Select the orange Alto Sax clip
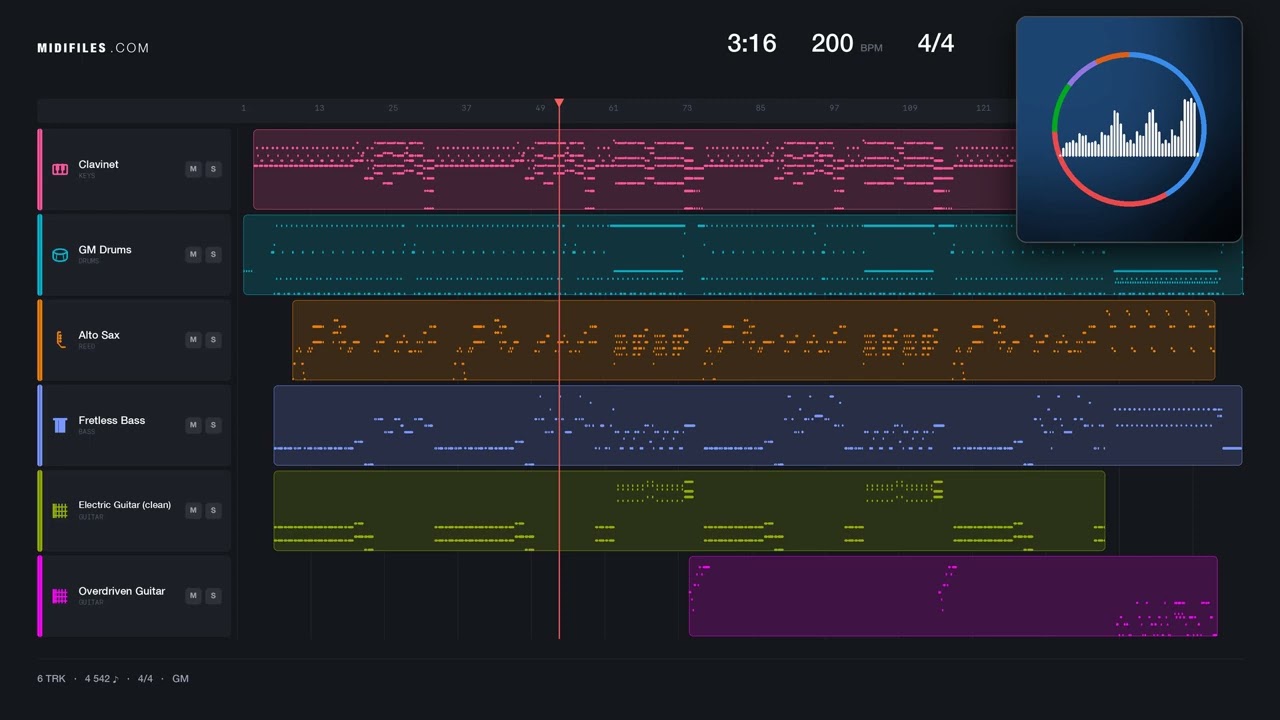This screenshot has height=720, width=1280. point(754,340)
